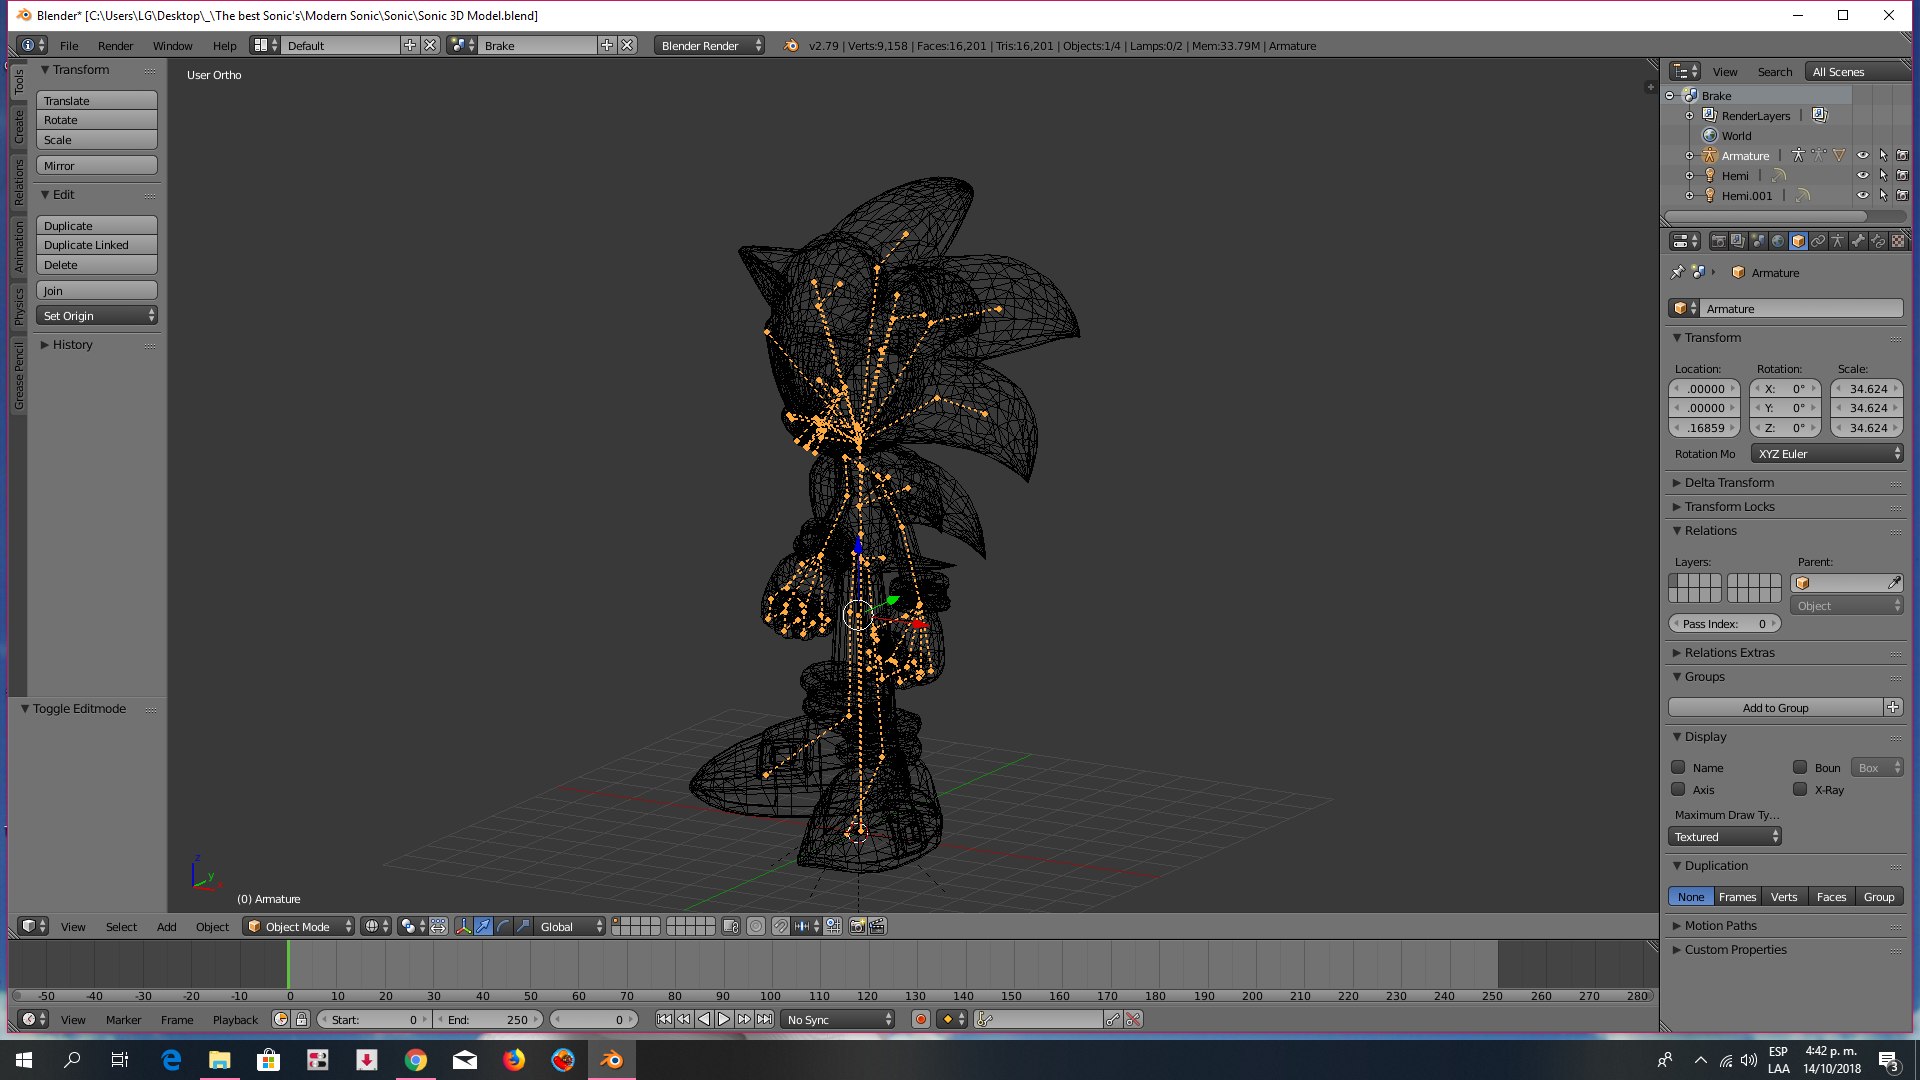Click the End frame field
This screenshot has width=1920, height=1080.
[x=490, y=1020]
